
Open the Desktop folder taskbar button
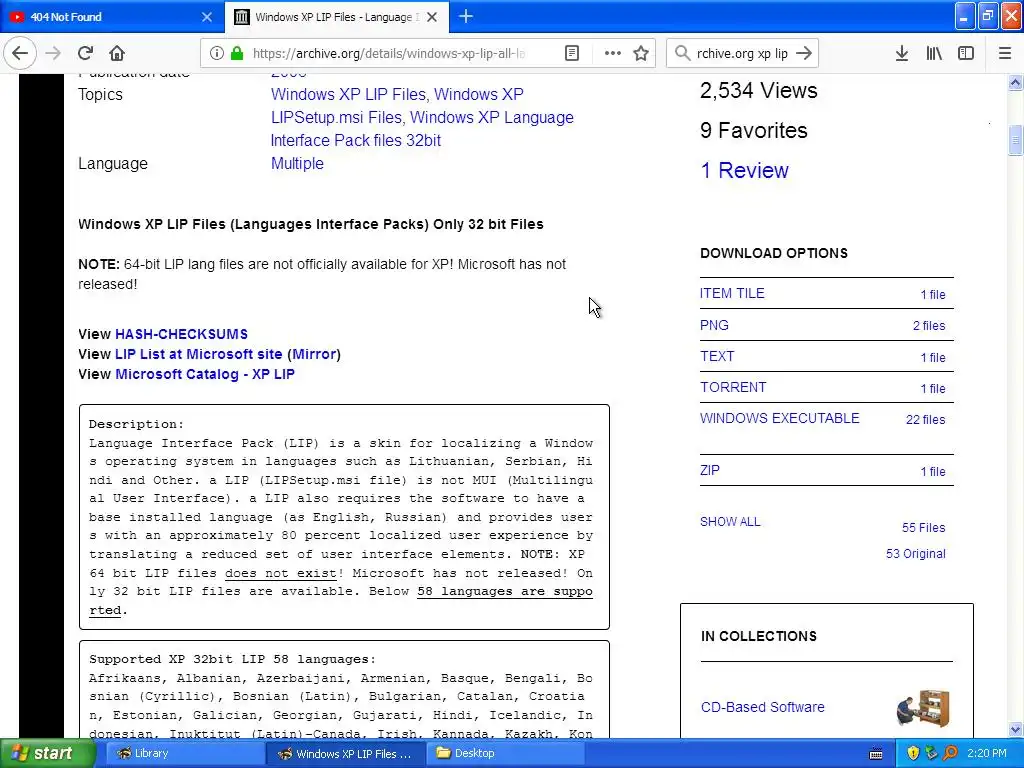coord(504,753)
